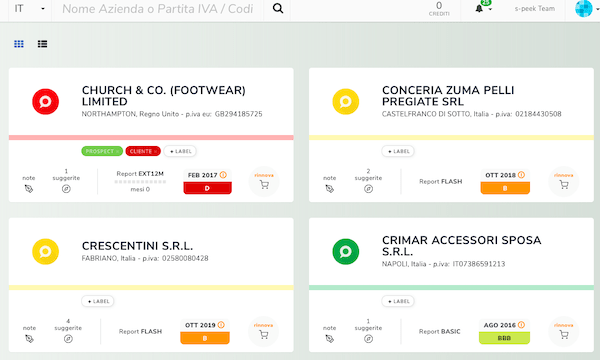This screenshot has width=600, height=360.
Task: Open notes icon on Crimar Accessori Sposa card
Action: 329,339
